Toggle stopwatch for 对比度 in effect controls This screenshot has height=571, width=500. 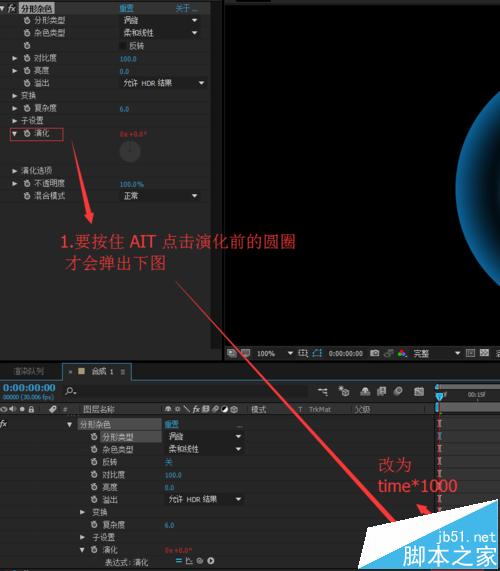[x=27, y=58]
